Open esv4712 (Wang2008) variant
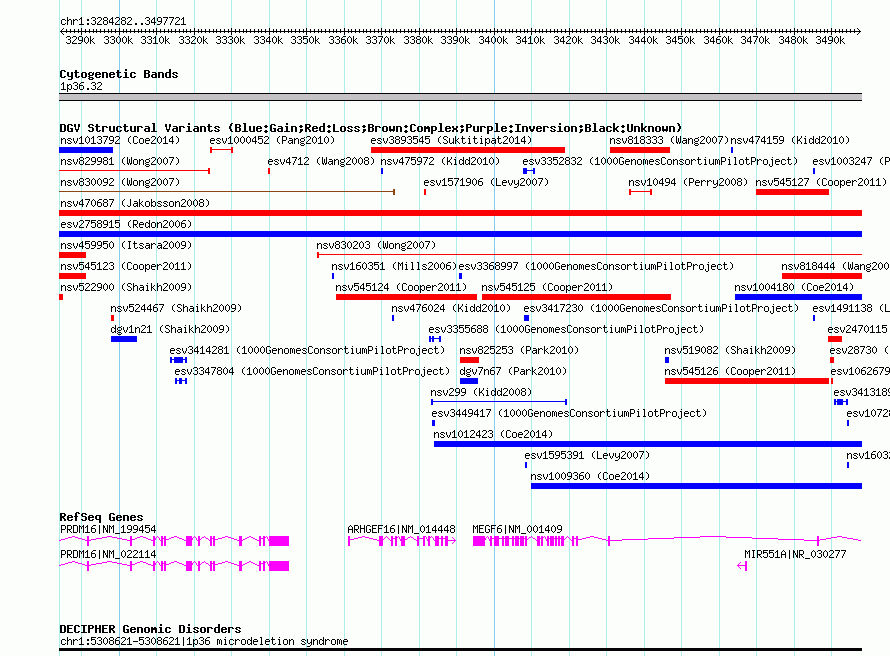Viewport: 890px width, 656px height. click(269, 171)
